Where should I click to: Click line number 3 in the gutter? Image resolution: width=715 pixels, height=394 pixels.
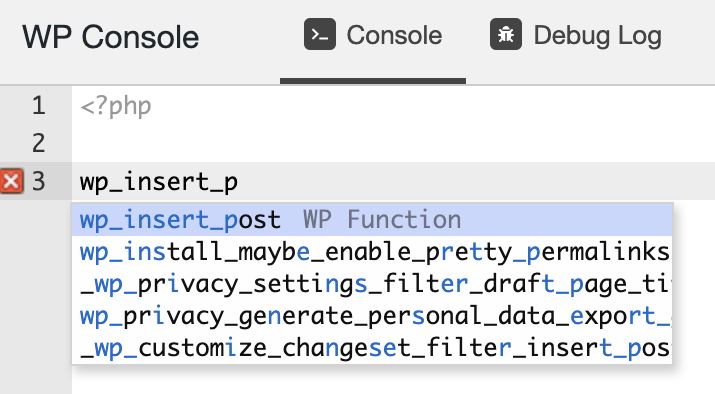(x=39, y=181)
